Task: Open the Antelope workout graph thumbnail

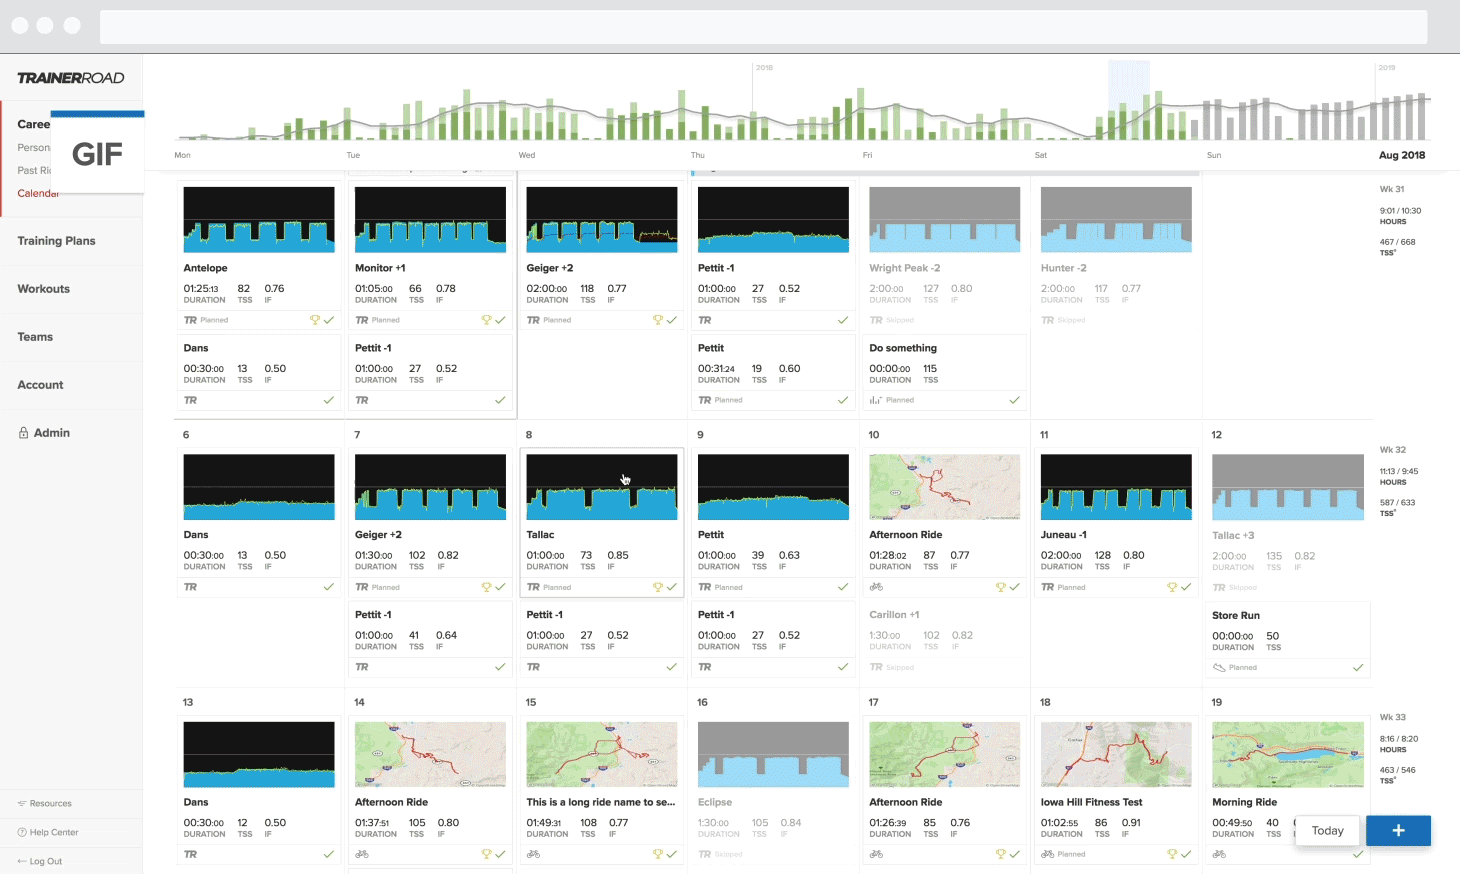Action: click(259, 219)
